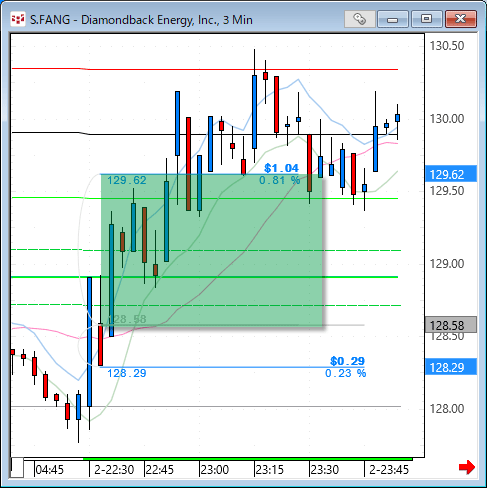The height and width of the screenshot is (488, 487).
Task: Click the CQG chart icon in title bar
Action: 18,19
